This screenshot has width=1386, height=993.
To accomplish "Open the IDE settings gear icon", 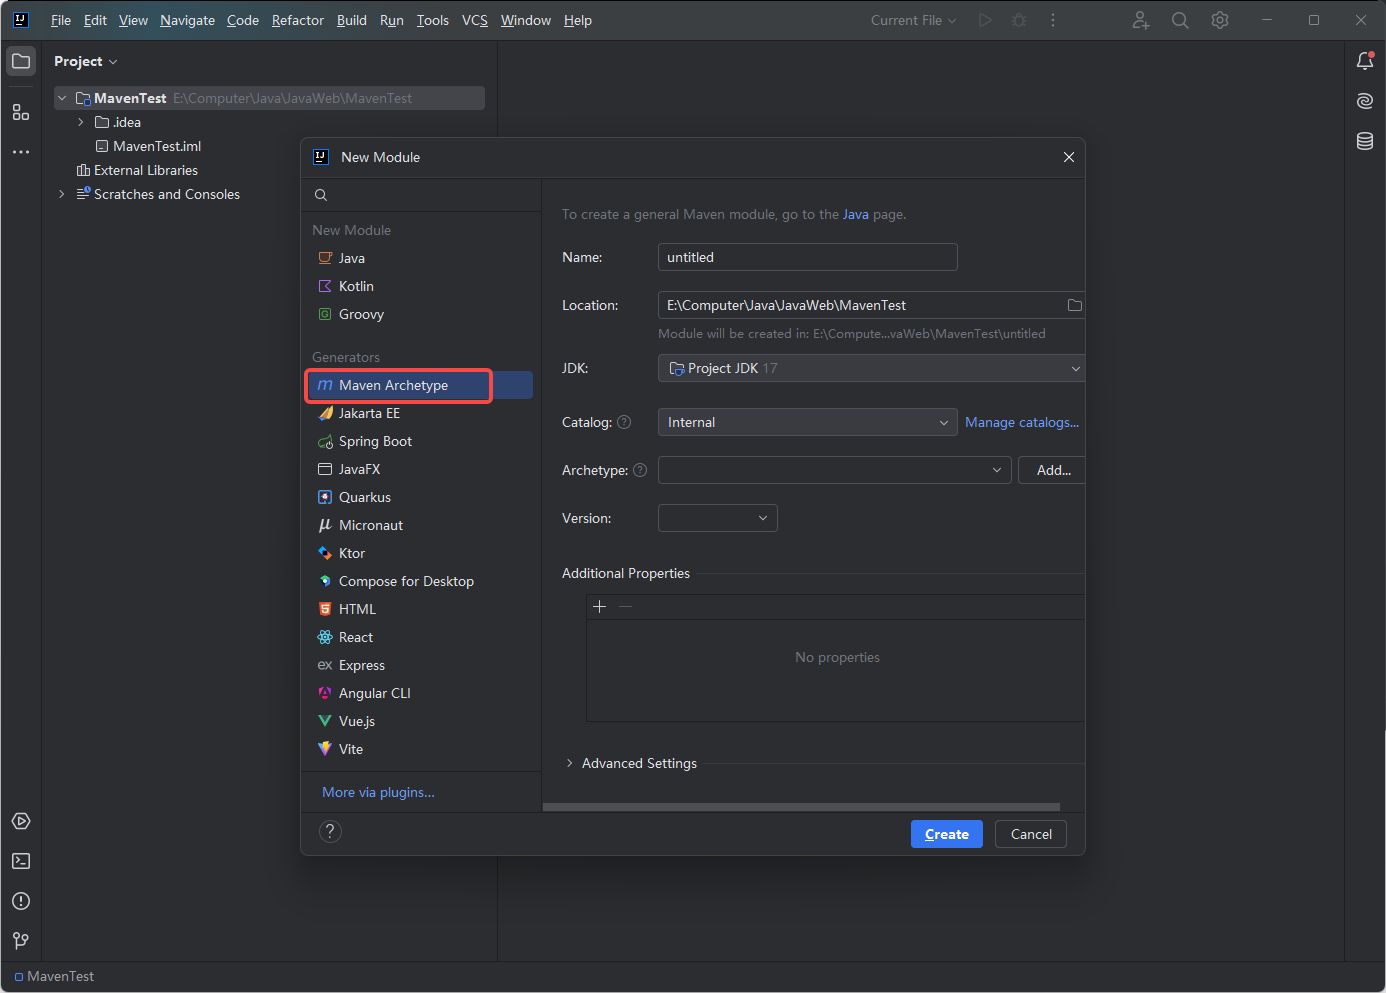I will (x=1220, y=20).
